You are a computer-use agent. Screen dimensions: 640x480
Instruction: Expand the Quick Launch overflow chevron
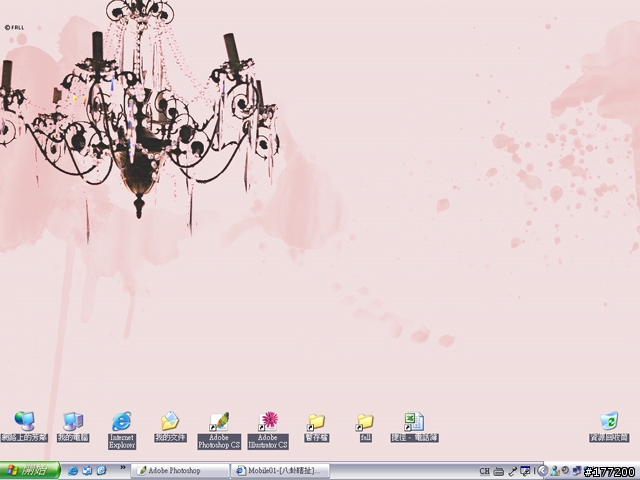coord(122,467)
